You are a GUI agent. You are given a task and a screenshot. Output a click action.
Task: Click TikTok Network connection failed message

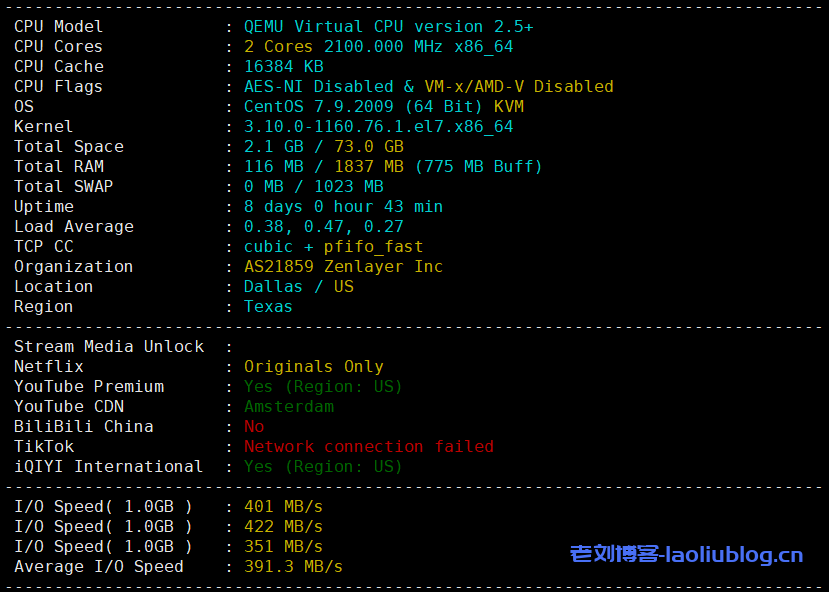click(x=368, y=446)
